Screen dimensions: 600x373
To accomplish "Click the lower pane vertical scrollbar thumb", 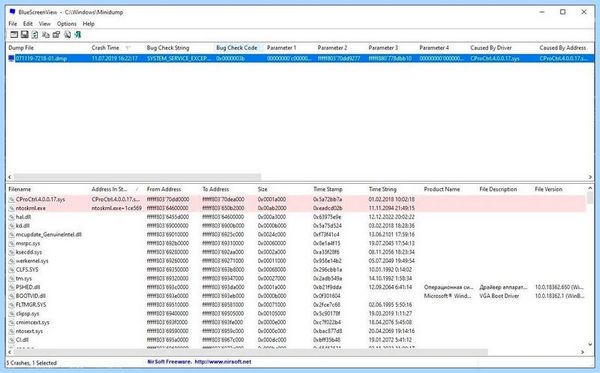I will point(590,198).
